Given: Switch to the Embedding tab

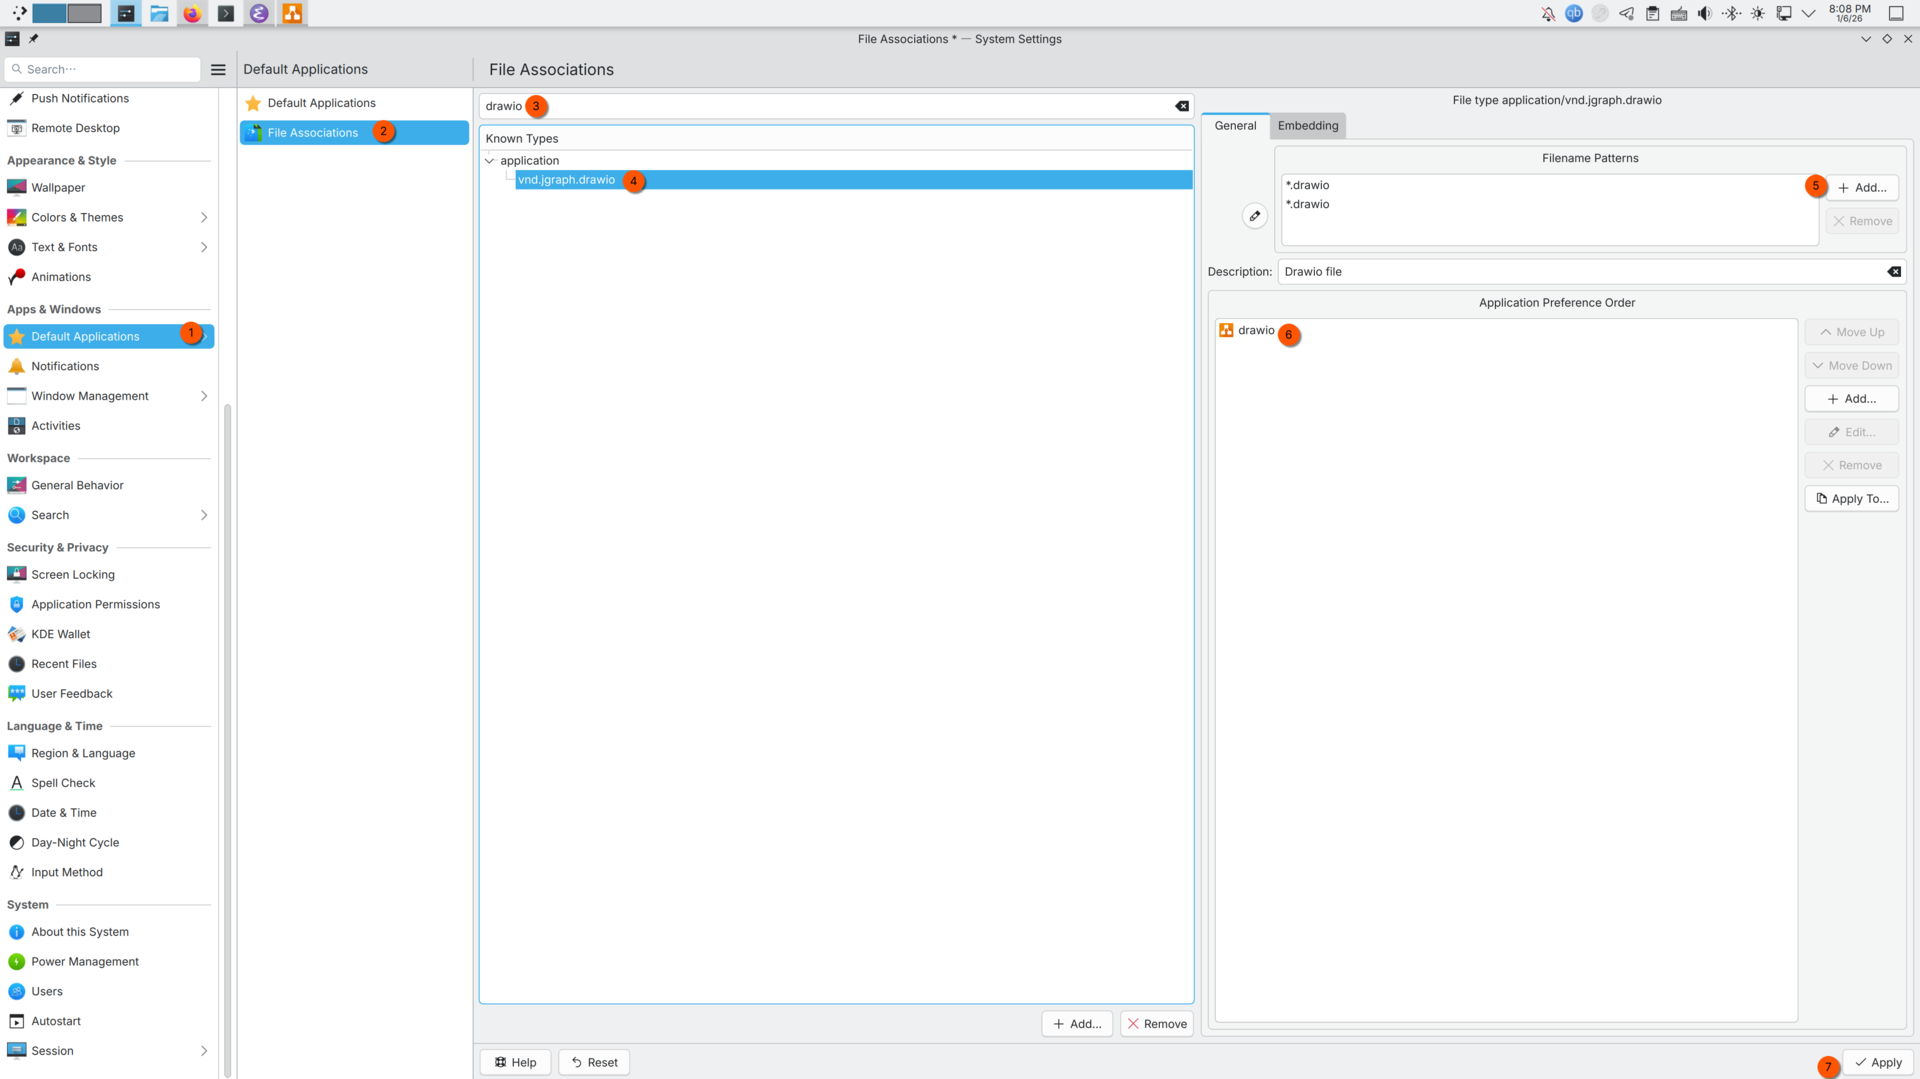Looking at the screenshot, I should point(1308,126).
